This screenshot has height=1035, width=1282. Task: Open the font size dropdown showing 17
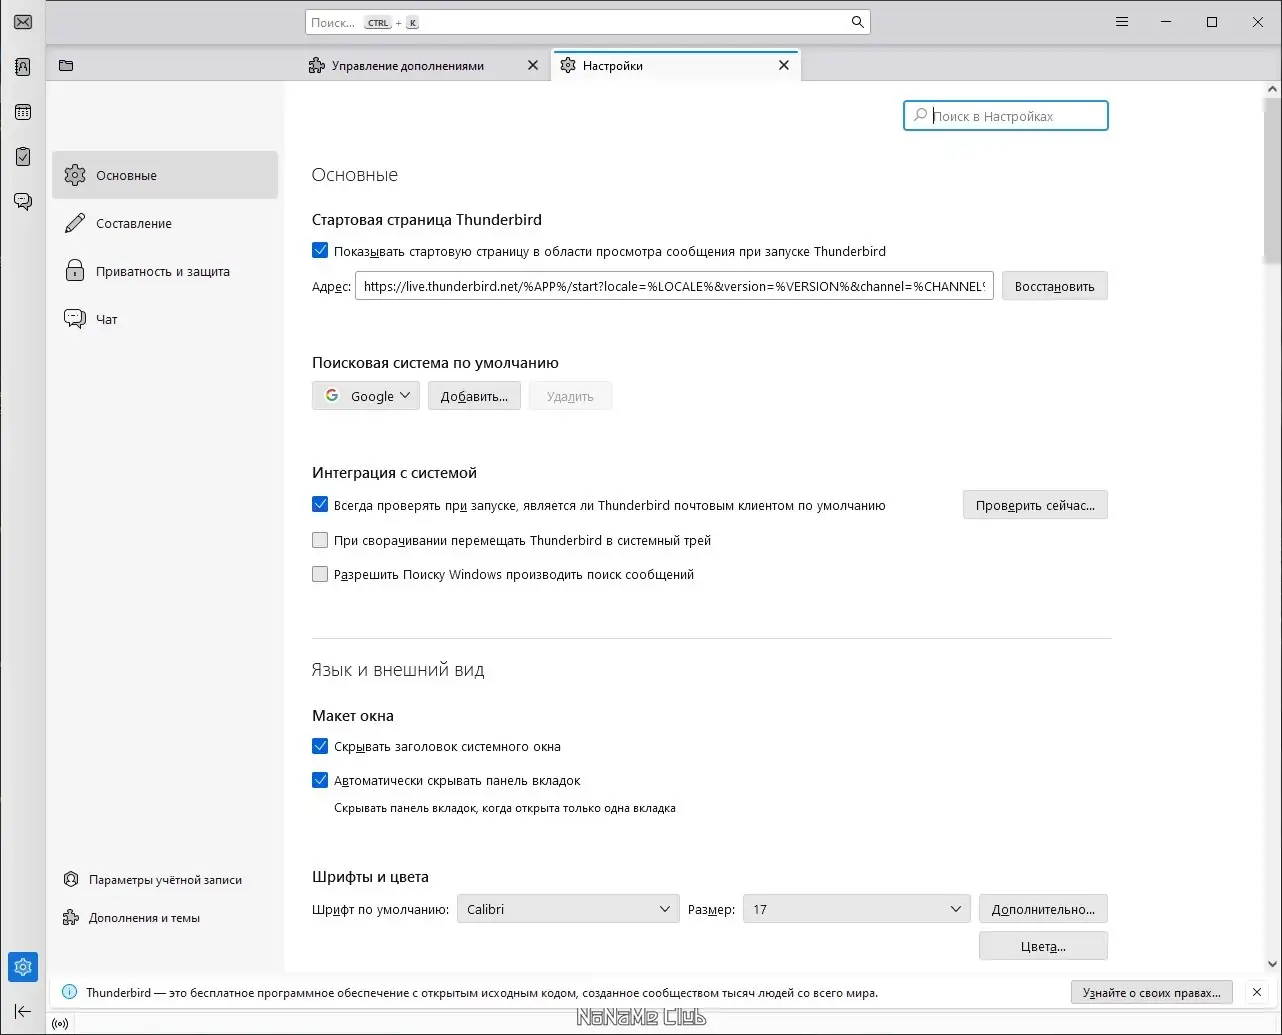[857, 909]
